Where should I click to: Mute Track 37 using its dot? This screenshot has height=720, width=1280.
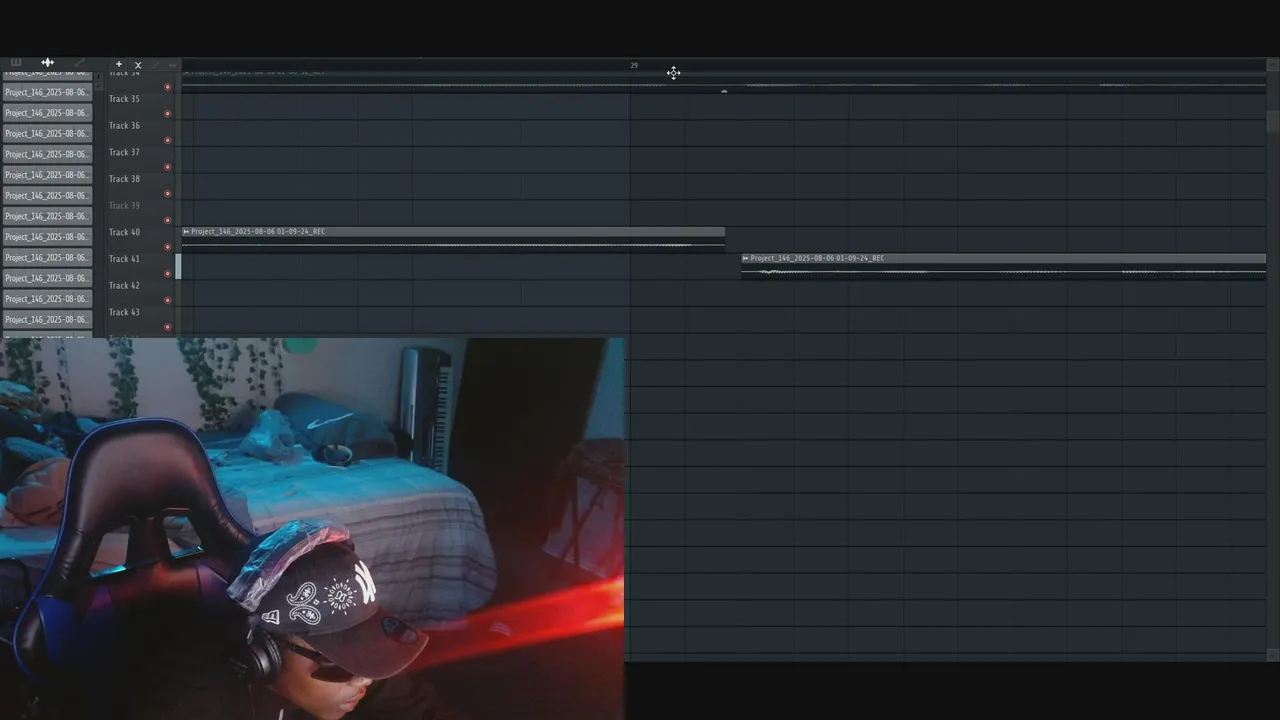[167, 167]
